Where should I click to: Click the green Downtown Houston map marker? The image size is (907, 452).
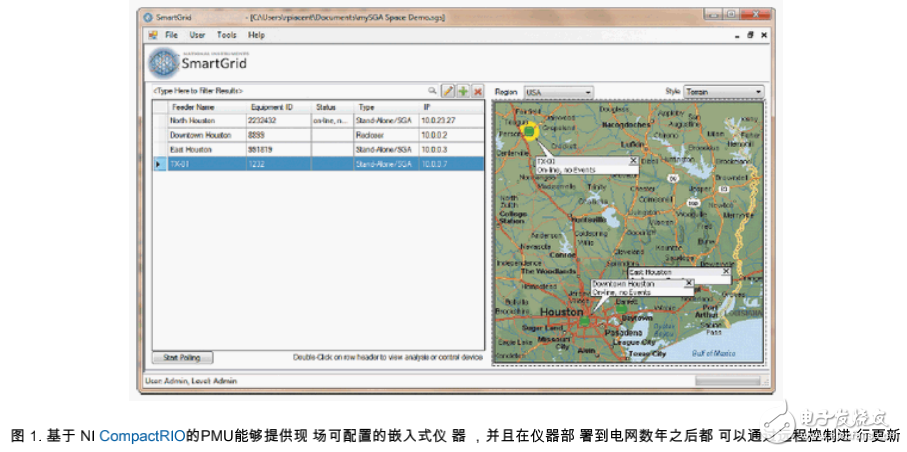585,323
